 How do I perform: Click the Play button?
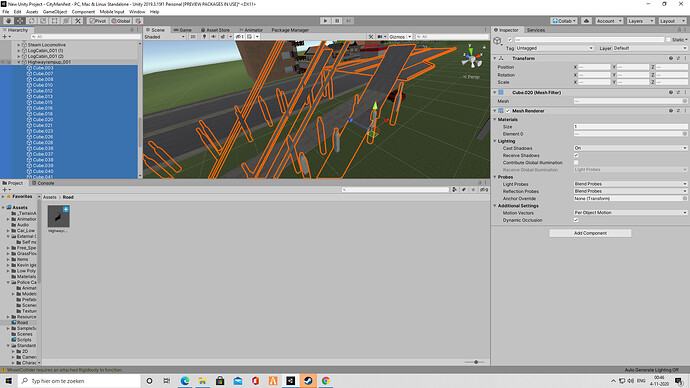(325, 21)
